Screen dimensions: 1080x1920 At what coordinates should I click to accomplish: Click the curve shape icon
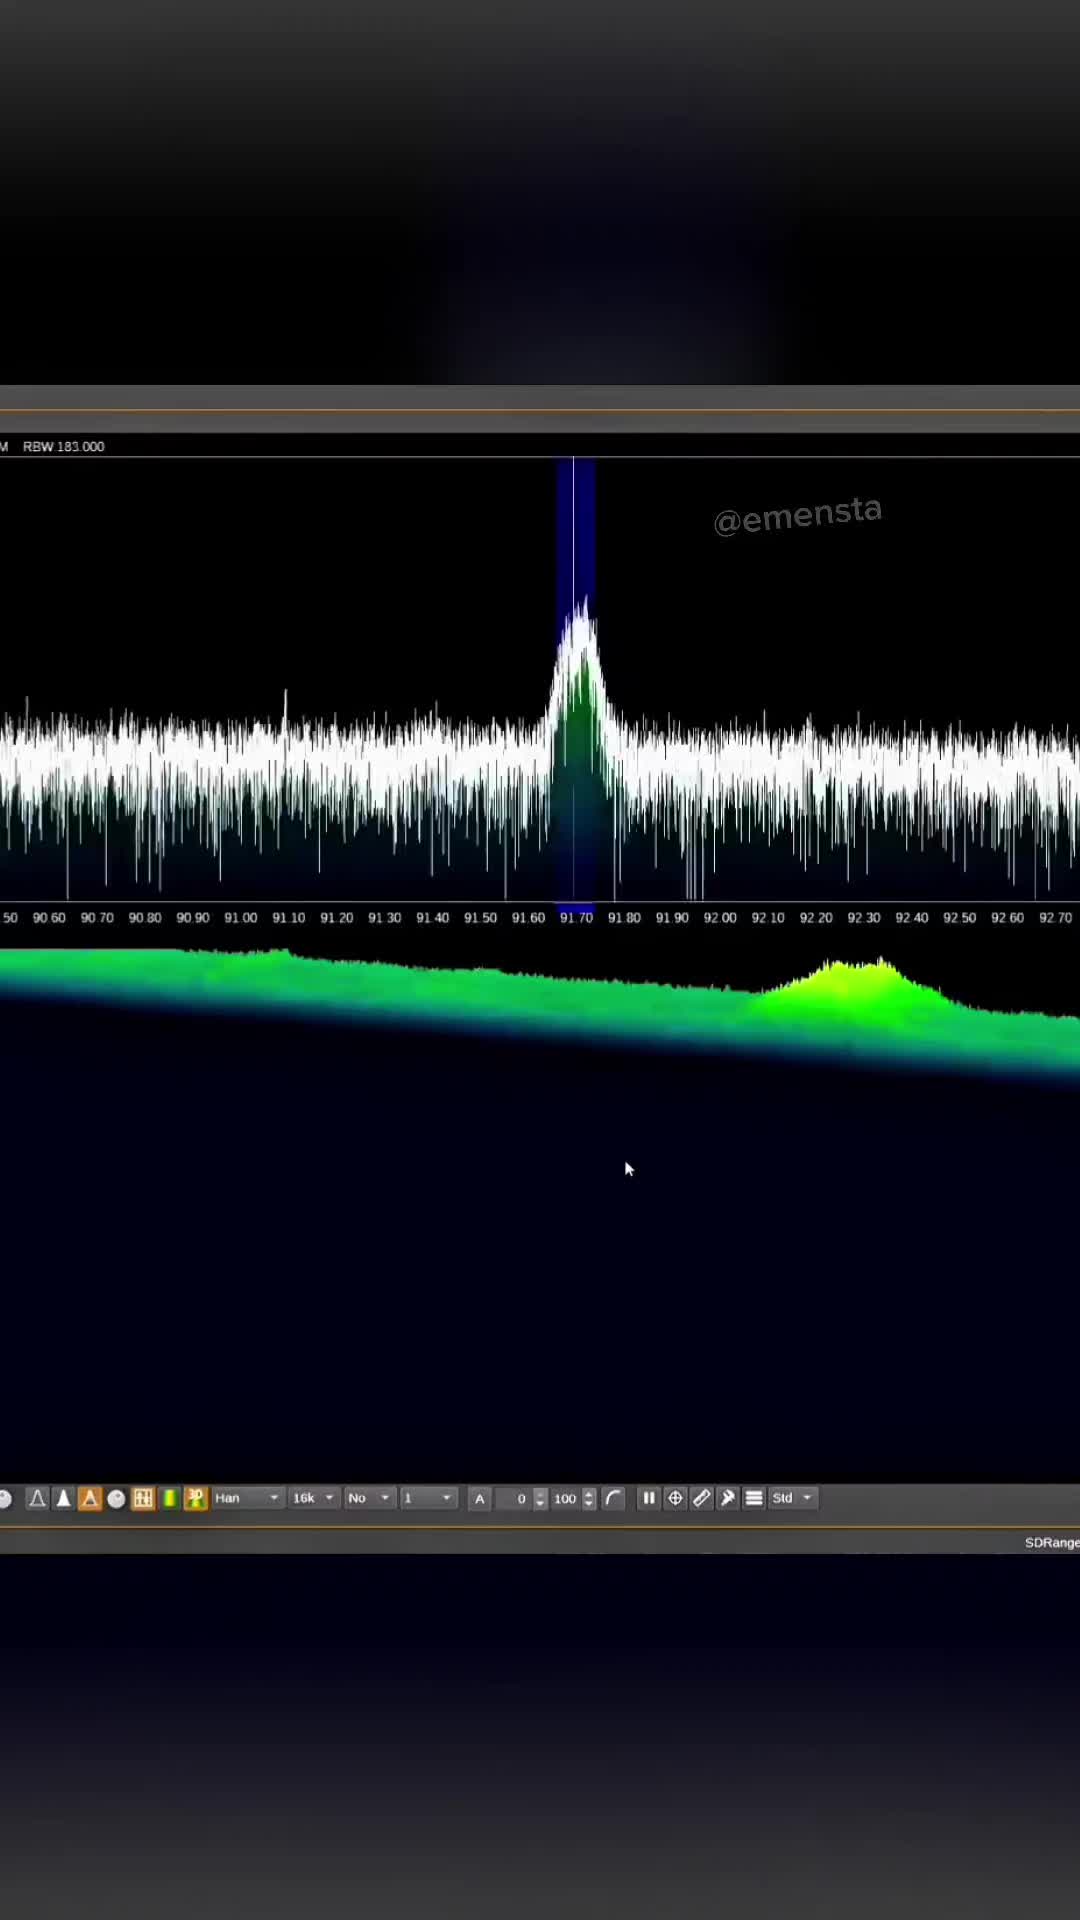pos(614,1498)
